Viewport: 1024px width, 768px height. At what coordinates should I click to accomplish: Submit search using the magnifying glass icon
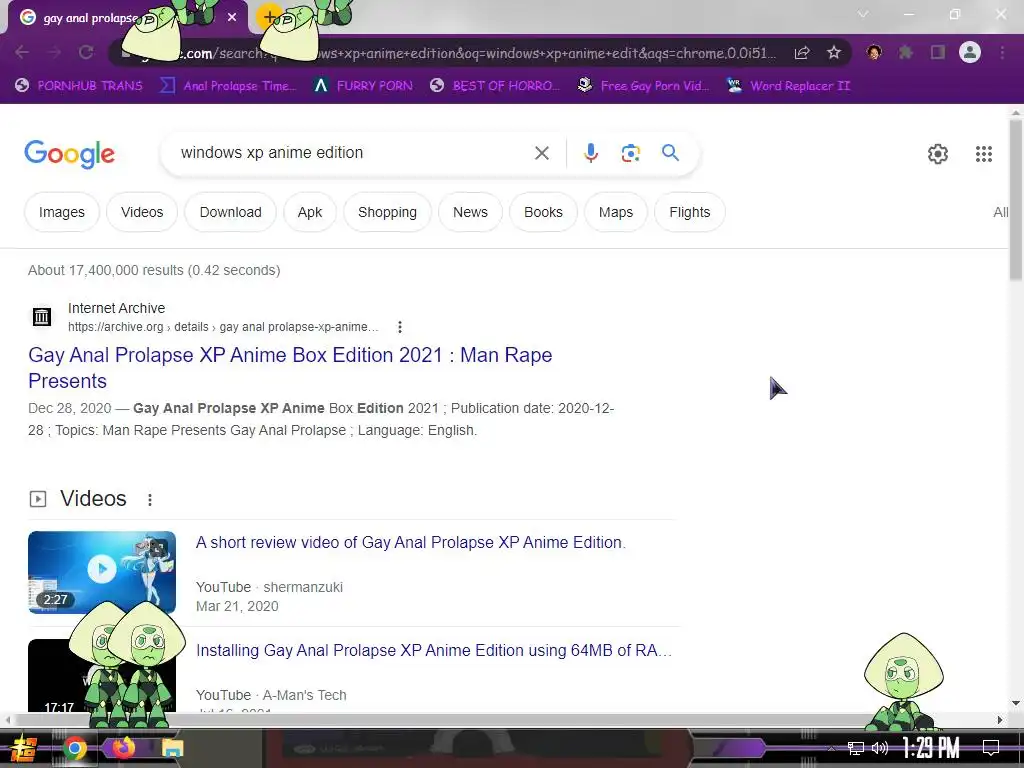click(670, 153)
